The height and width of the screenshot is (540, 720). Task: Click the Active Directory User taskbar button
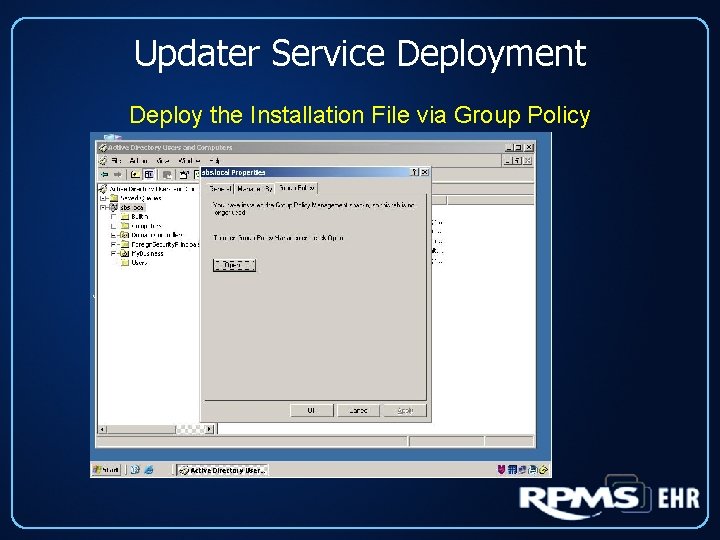coord(223,470)
